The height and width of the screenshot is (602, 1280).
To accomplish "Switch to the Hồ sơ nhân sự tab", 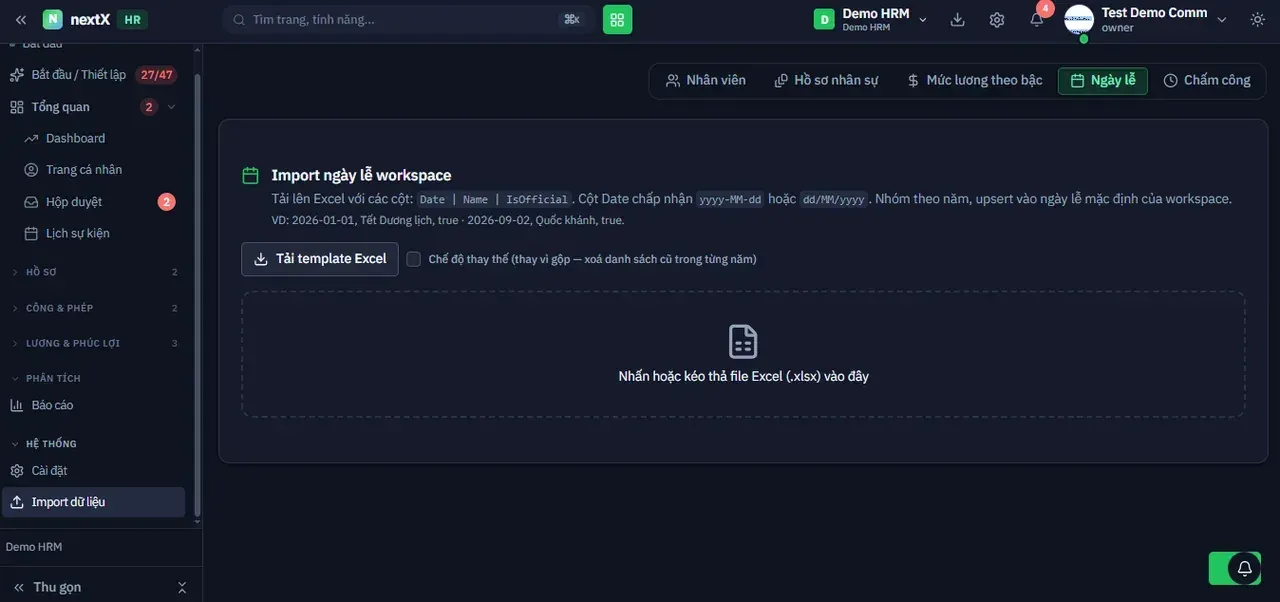I will coord(826,81).
